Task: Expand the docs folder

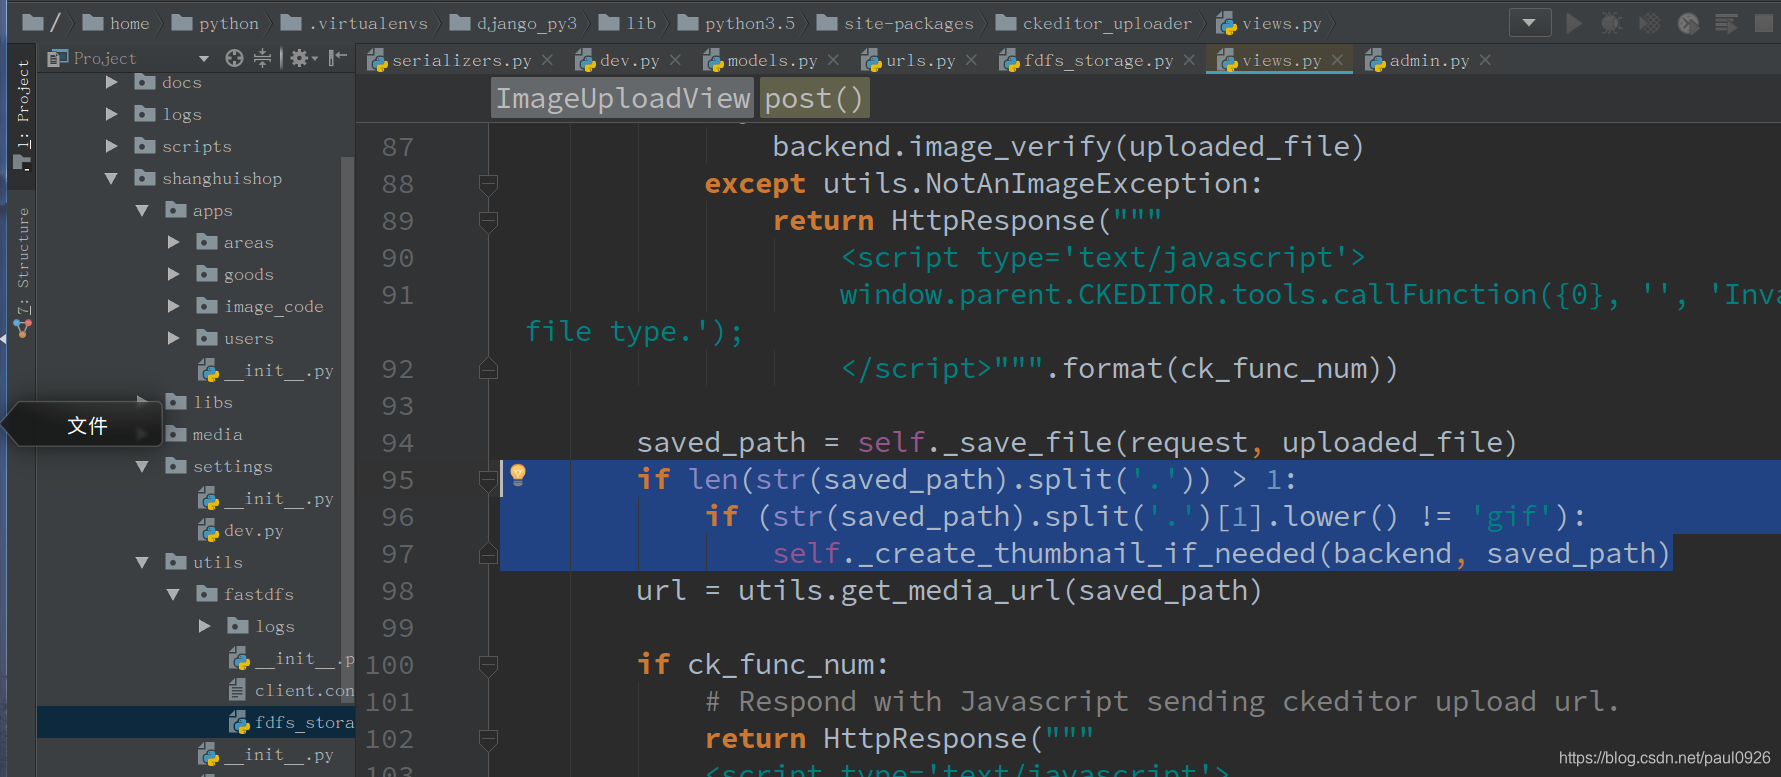Action: [112, 82]
